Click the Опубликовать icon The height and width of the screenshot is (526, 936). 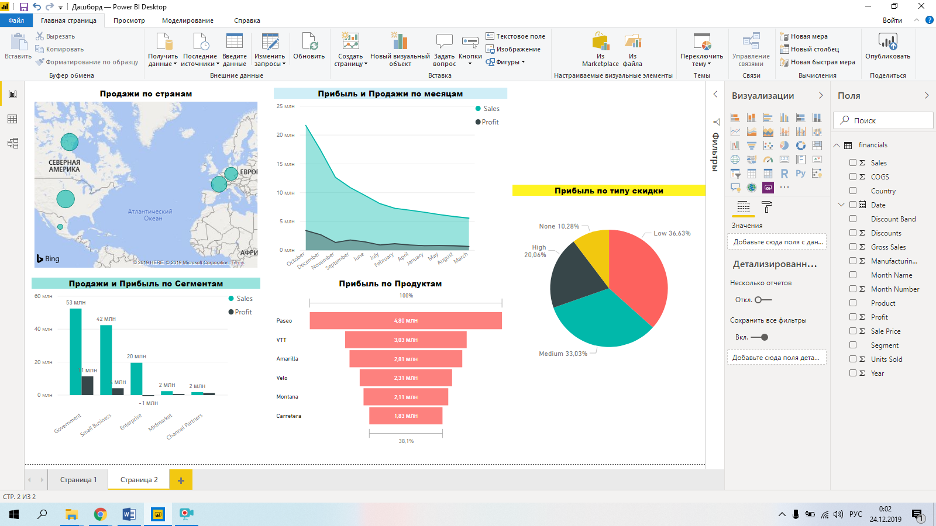click(x=888, y=41)
